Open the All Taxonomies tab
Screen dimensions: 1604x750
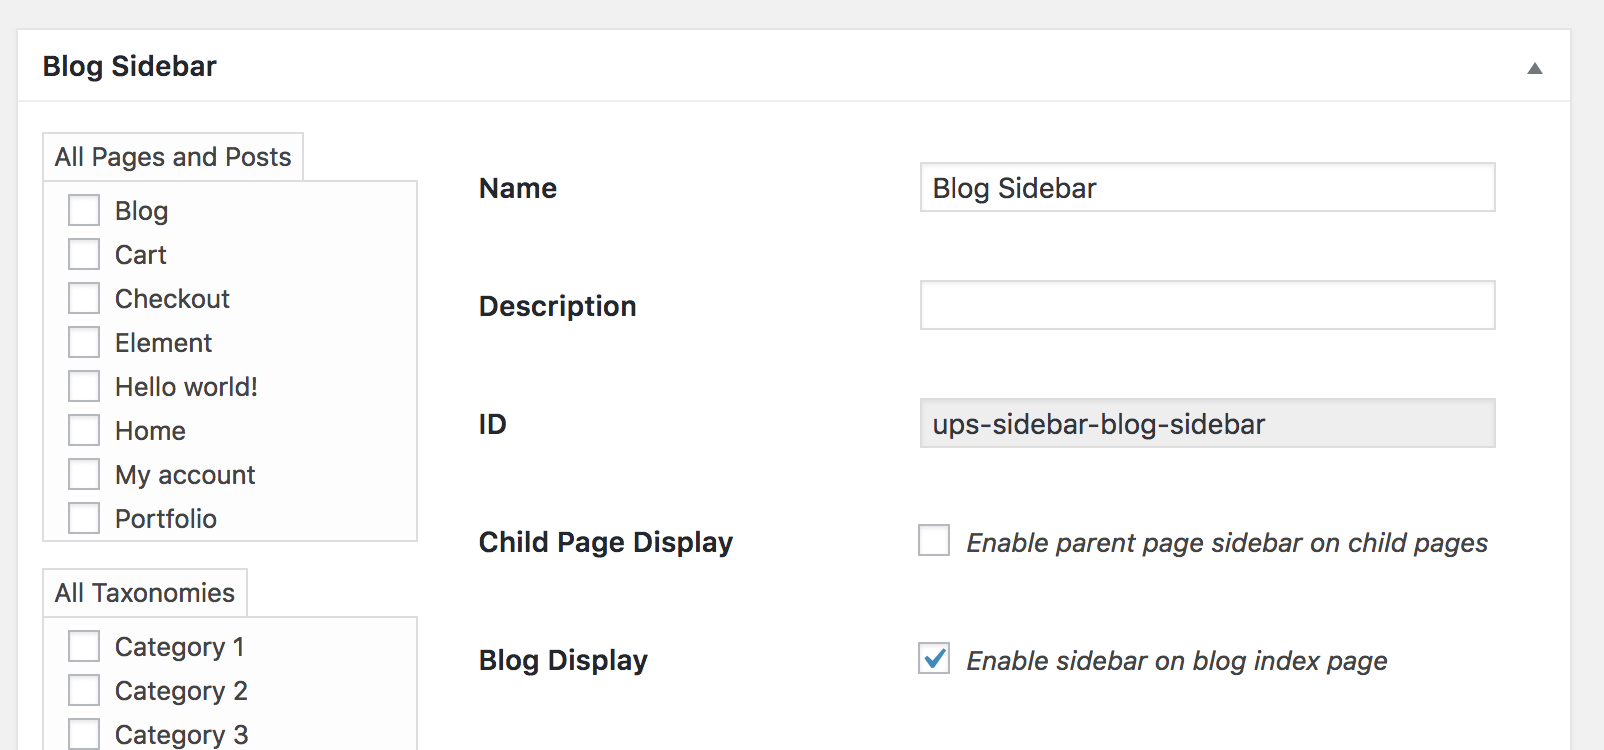pos(145,593)
